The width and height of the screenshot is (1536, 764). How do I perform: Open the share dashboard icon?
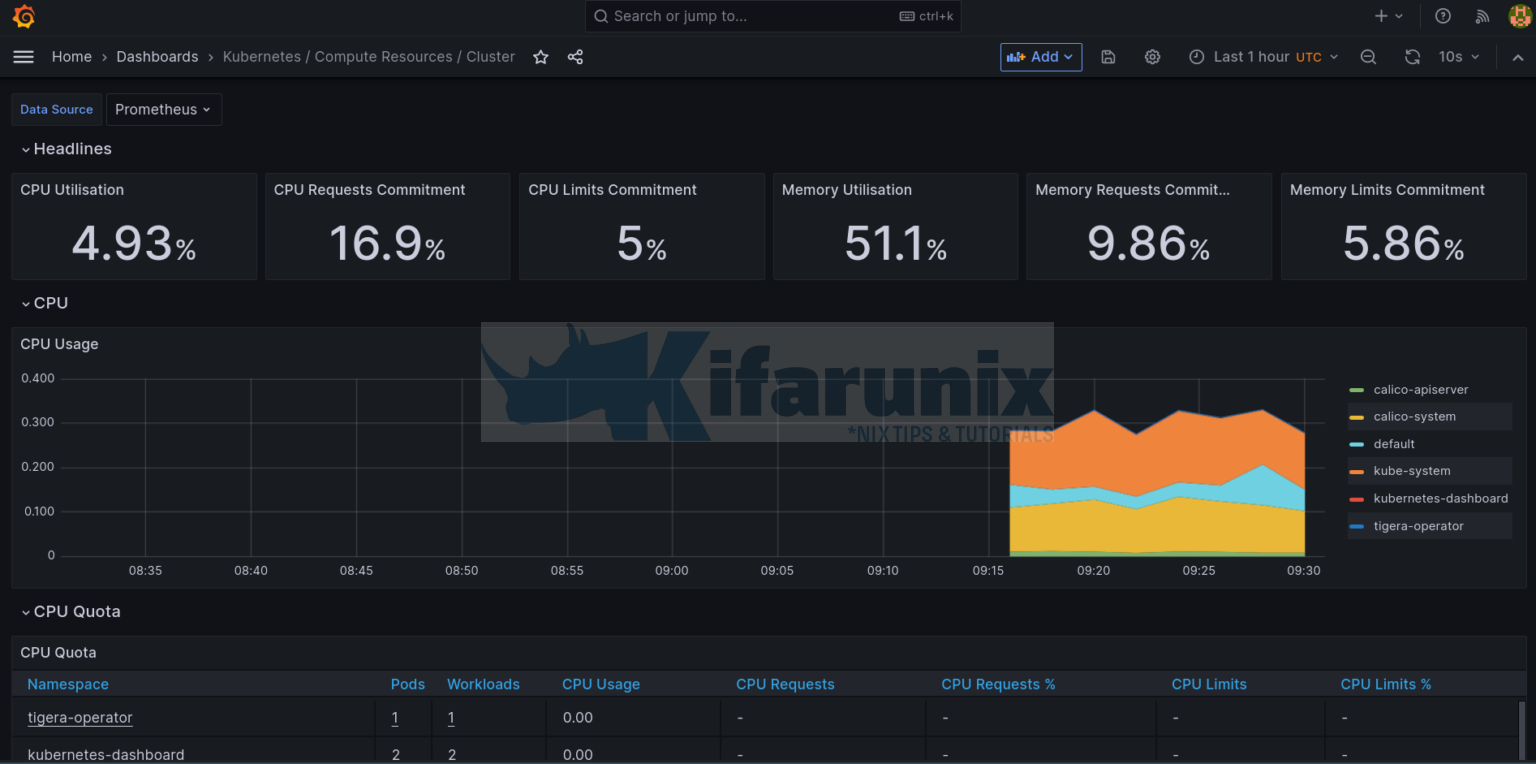click(575, 57)
